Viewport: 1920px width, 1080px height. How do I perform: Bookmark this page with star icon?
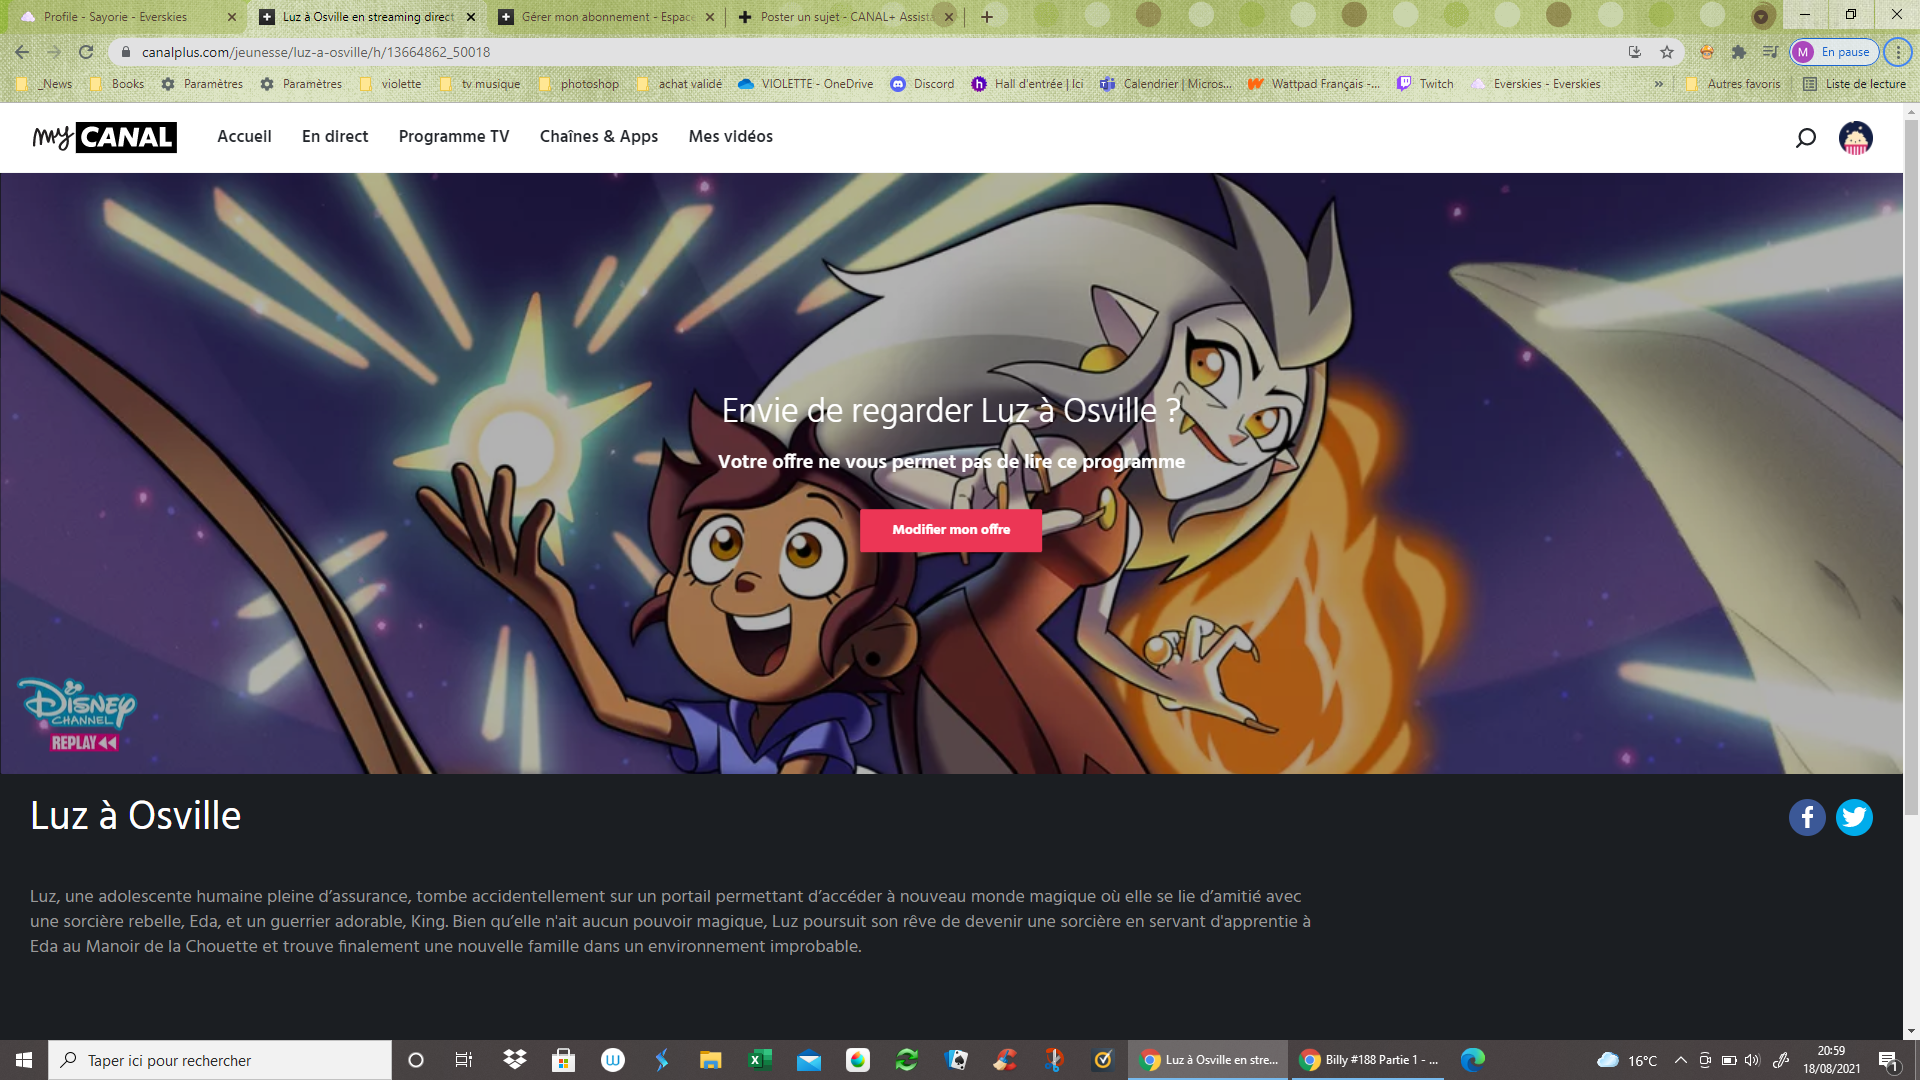1667,52
